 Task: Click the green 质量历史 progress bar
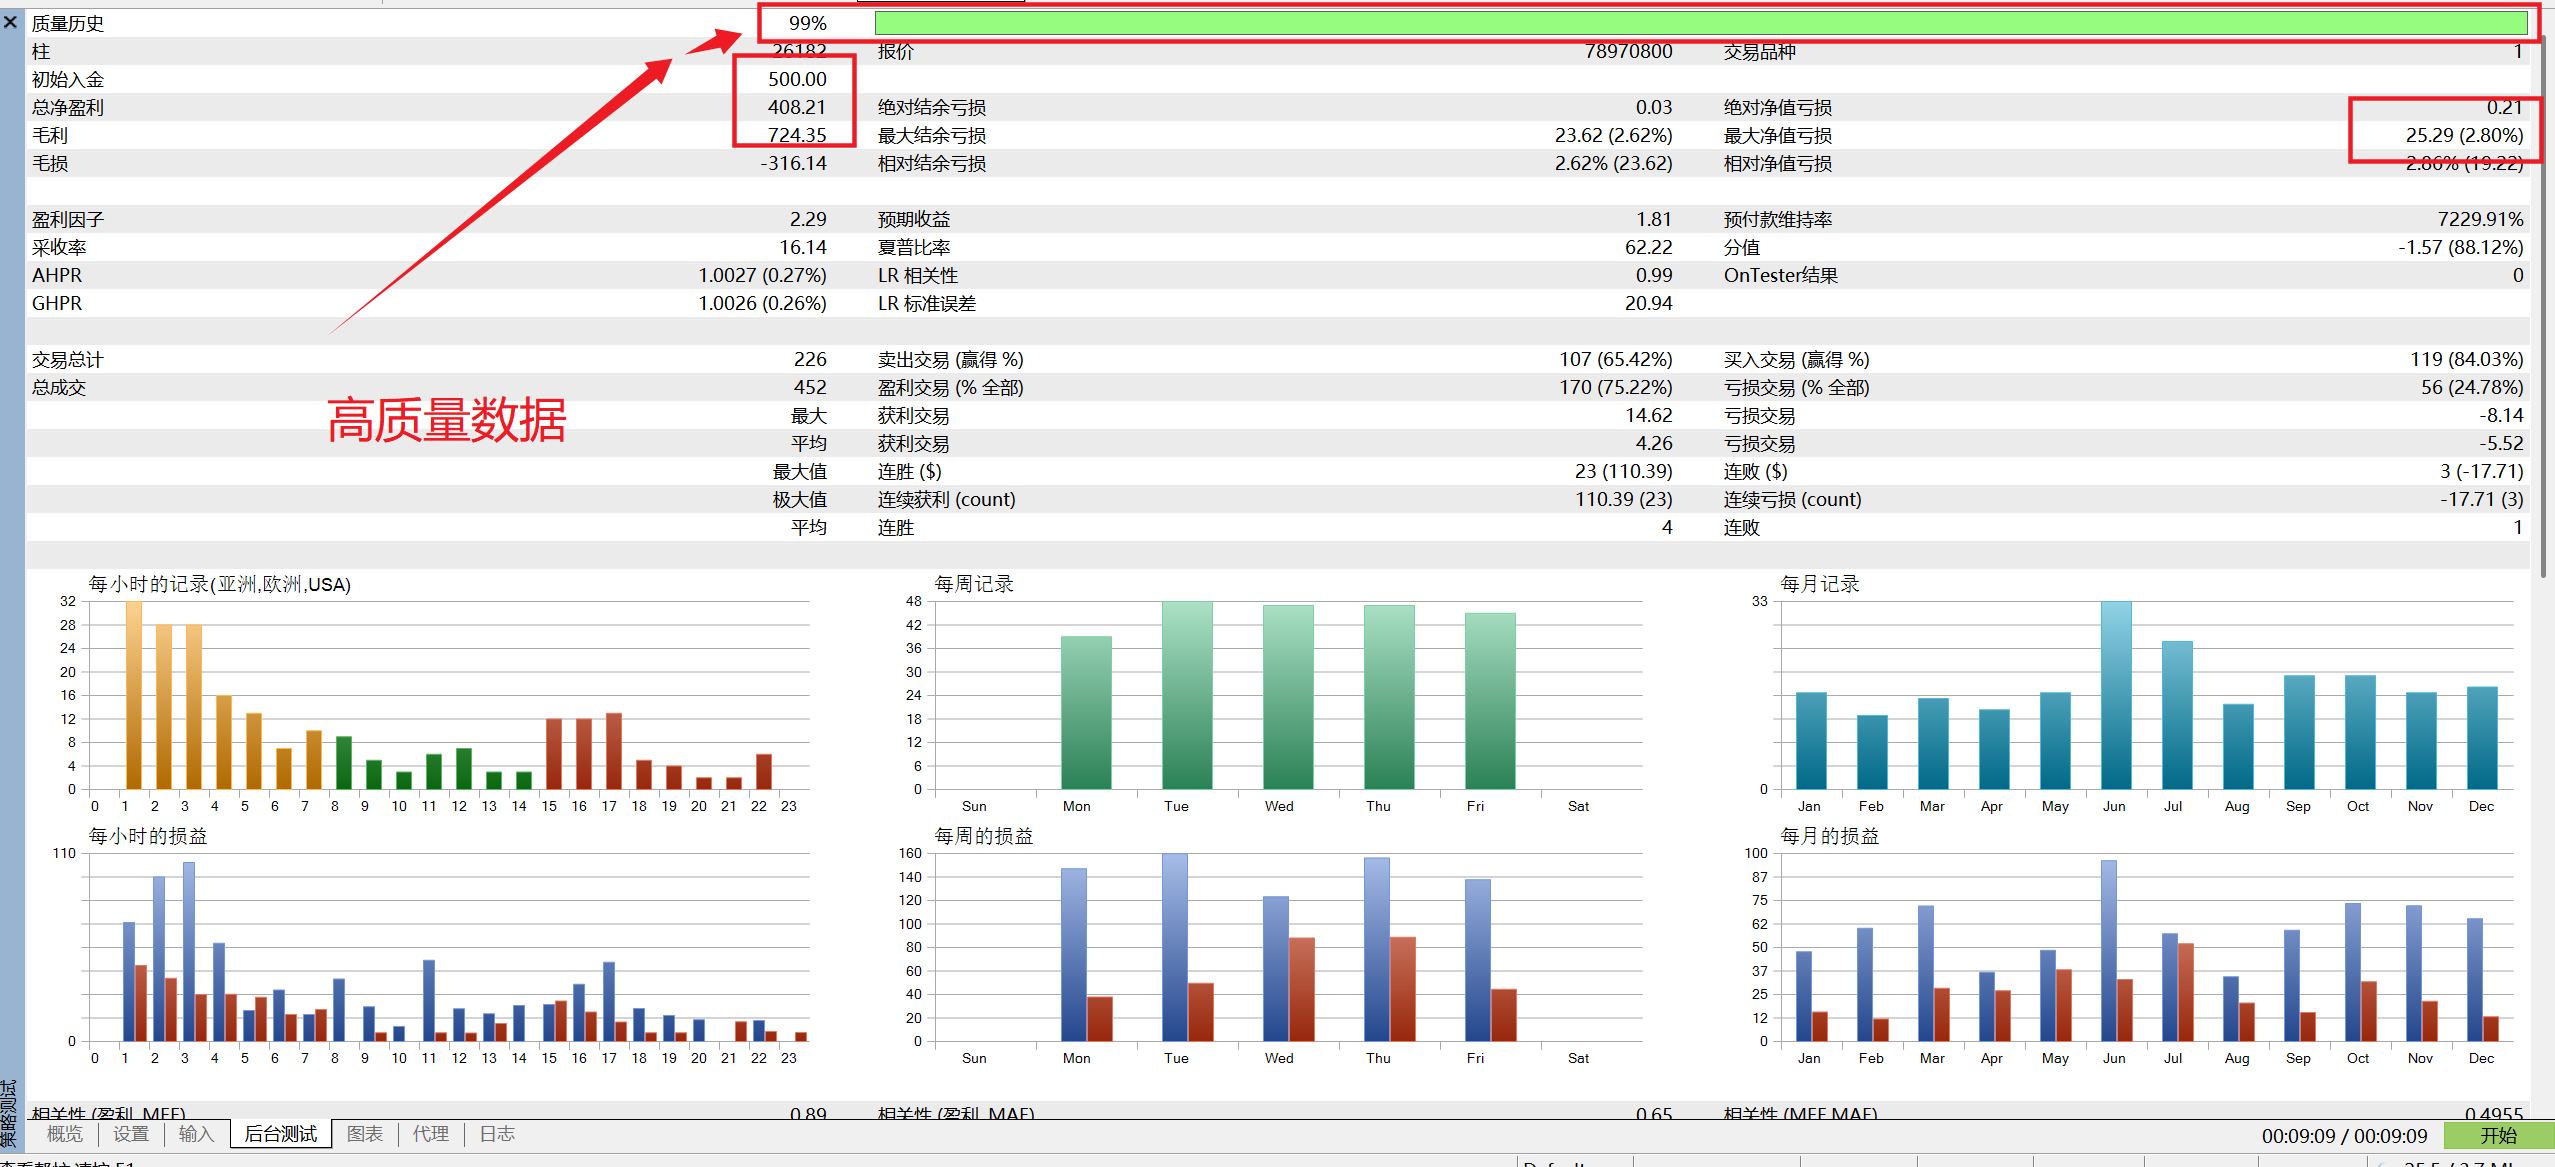click(x=1701, y=22)
